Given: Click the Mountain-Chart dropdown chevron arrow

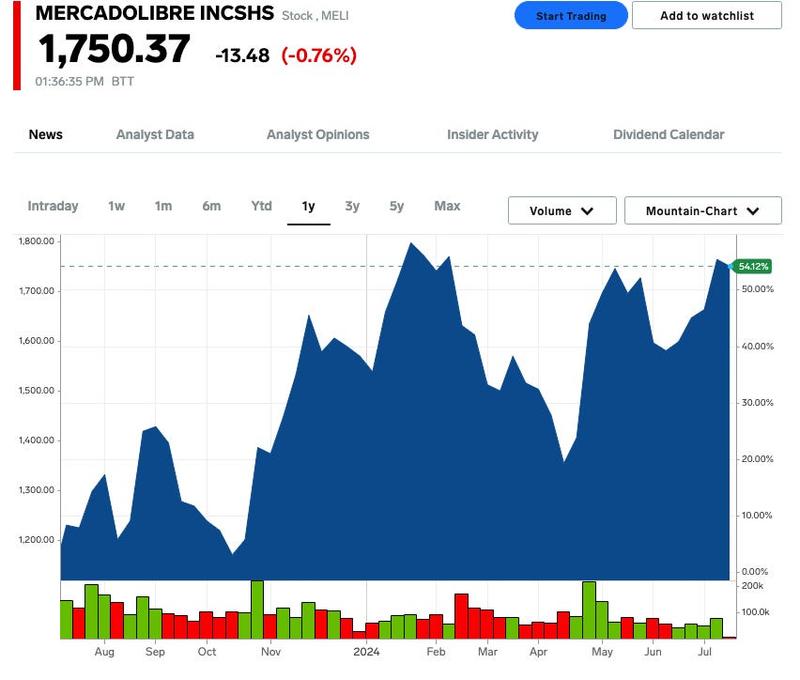Looking at the screenshot, I should tap(753, 211).
